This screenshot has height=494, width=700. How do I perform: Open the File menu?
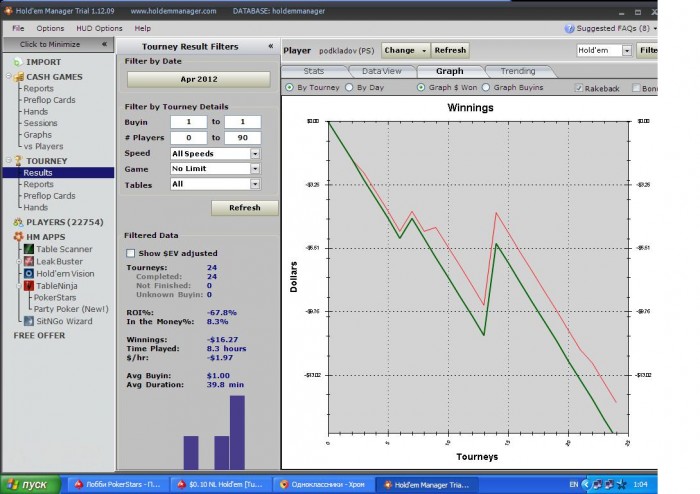(x=18, y=29)
